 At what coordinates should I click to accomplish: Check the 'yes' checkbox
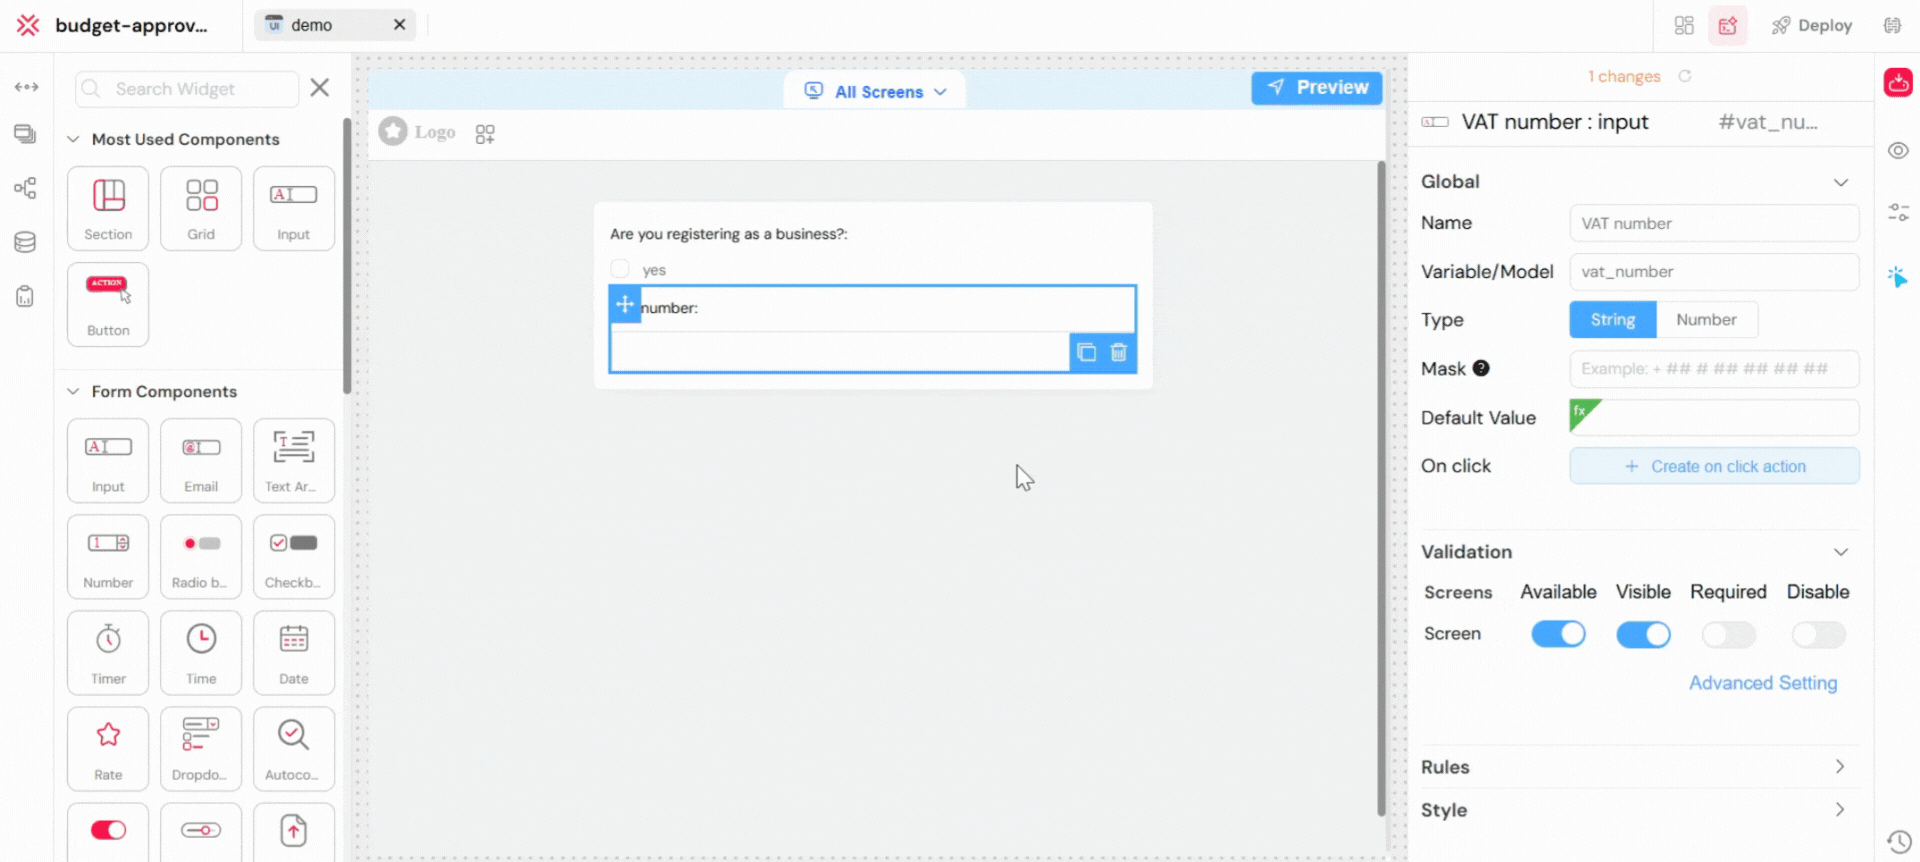tap(620, 269)
